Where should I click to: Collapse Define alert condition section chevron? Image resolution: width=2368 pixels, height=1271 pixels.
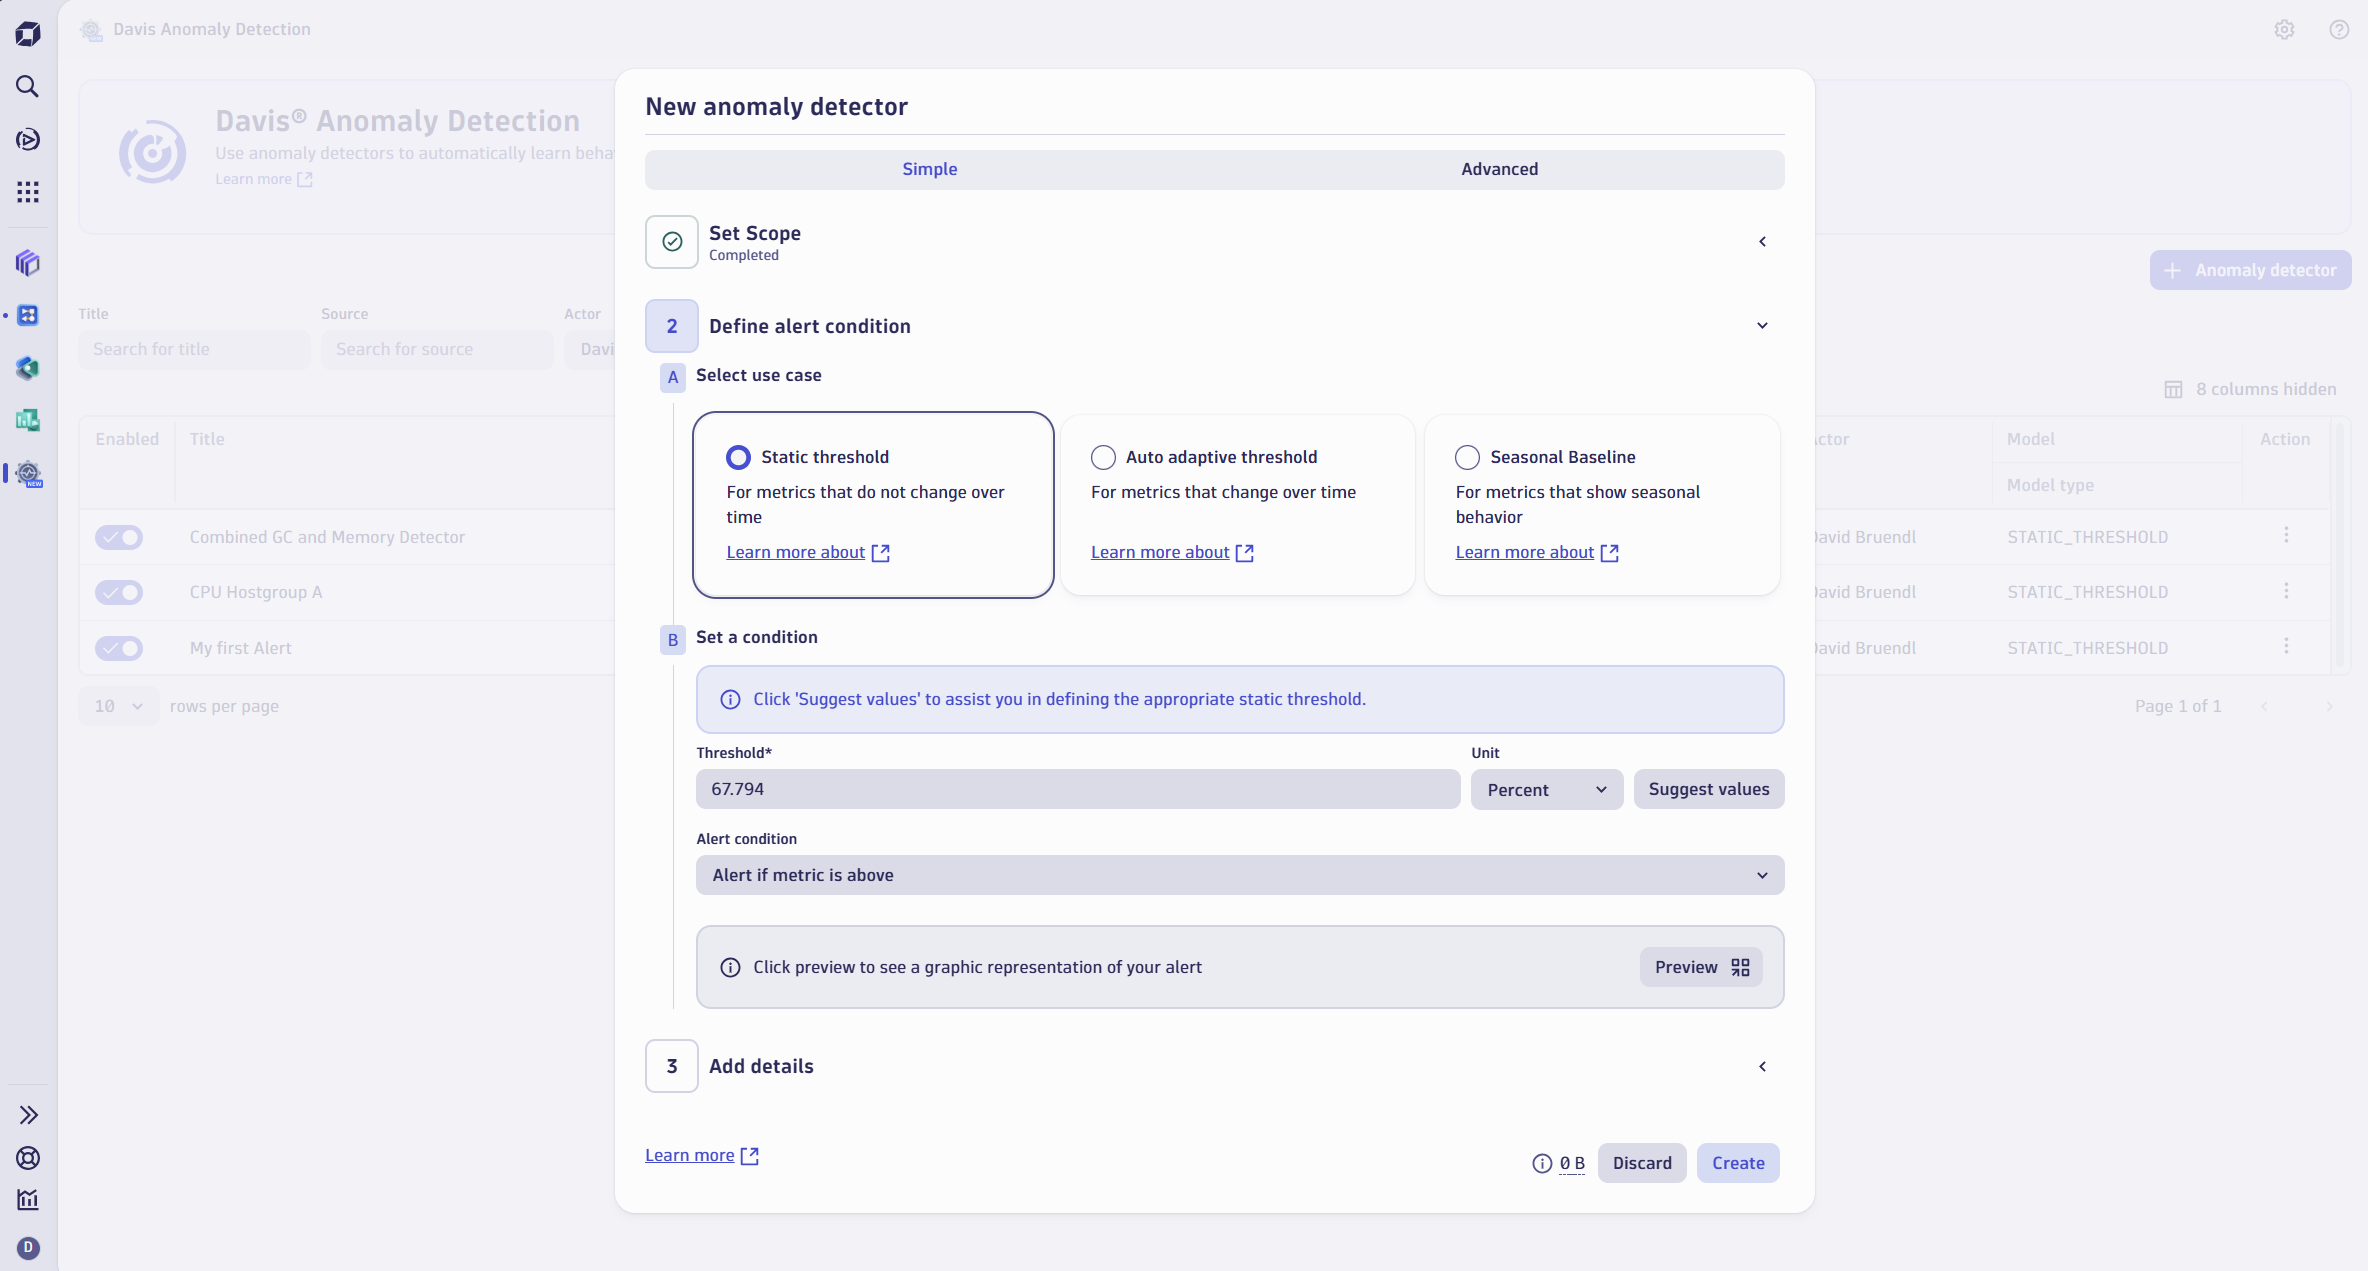1762,326
